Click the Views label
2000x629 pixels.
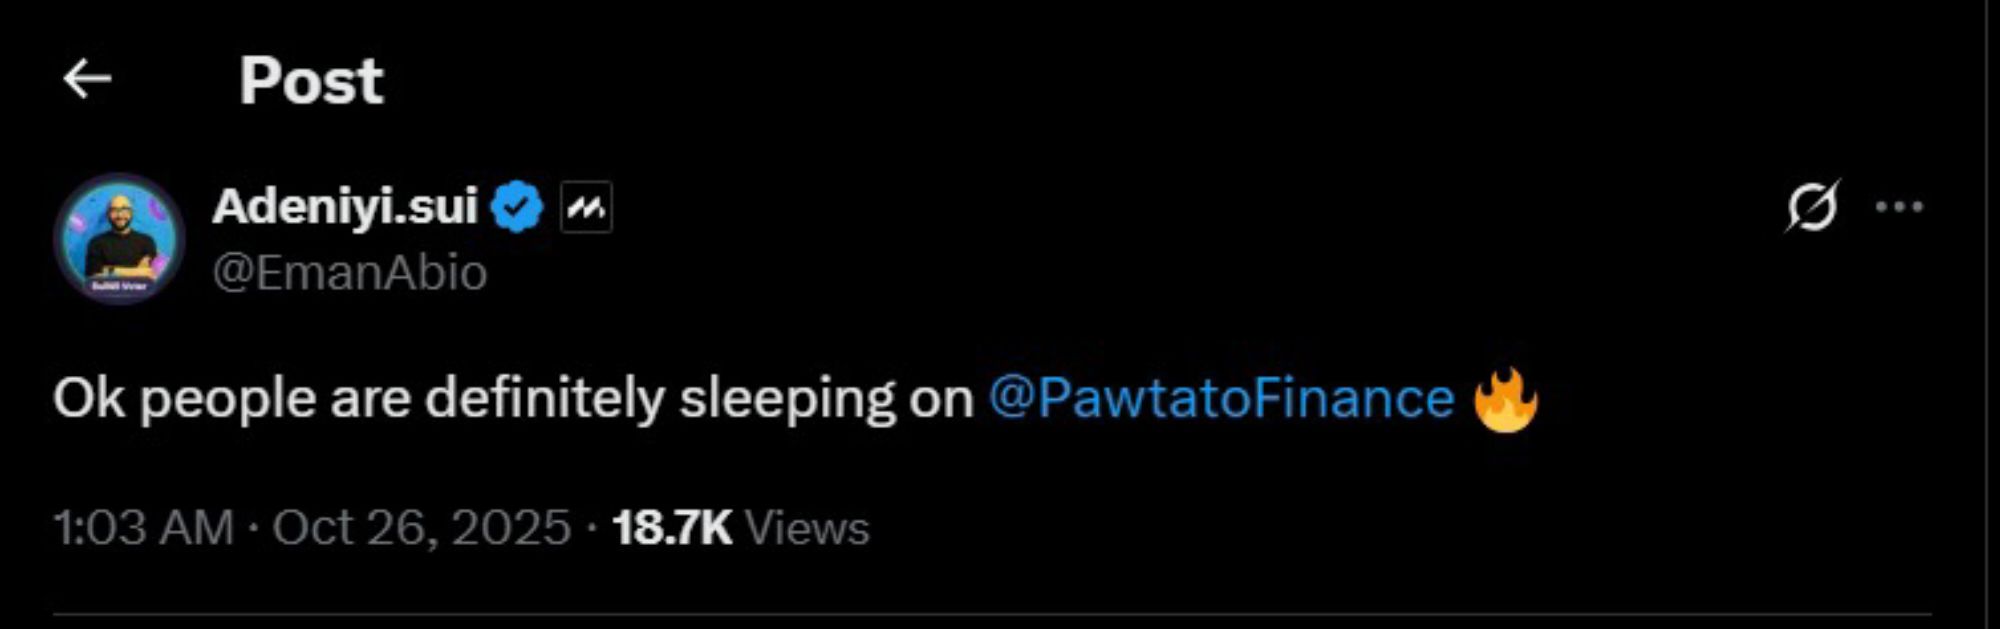tap(807, 527)
